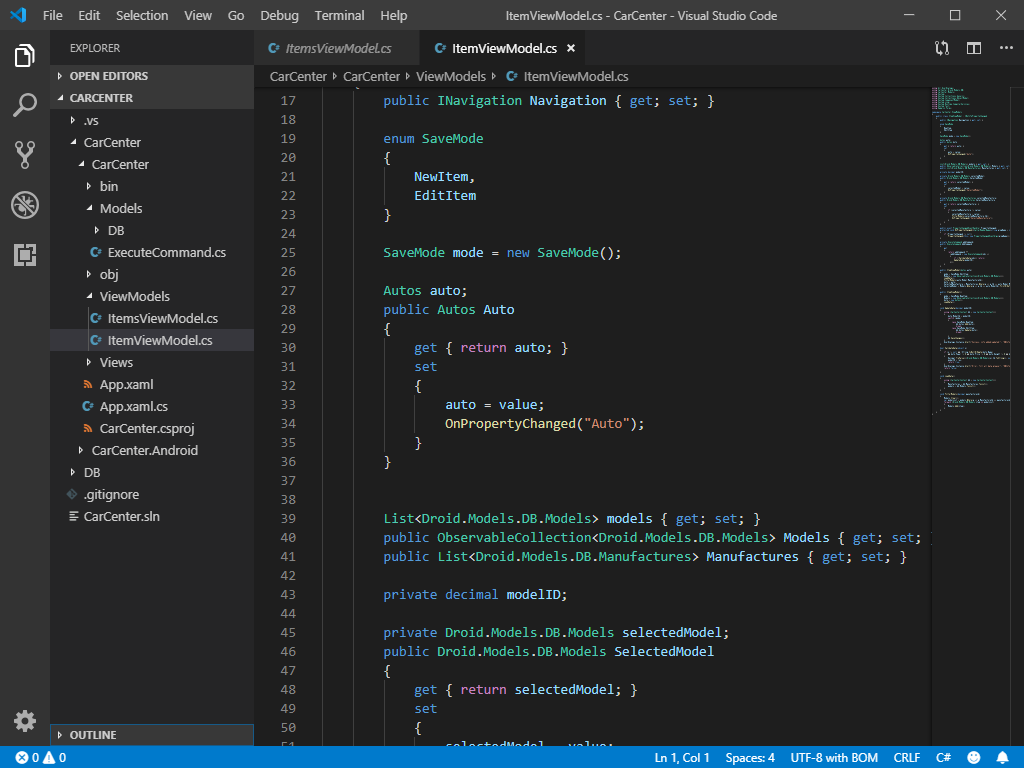Click the Open Changes compare icon
Viewport: 1024px width, 768px height.
(942, 48)
